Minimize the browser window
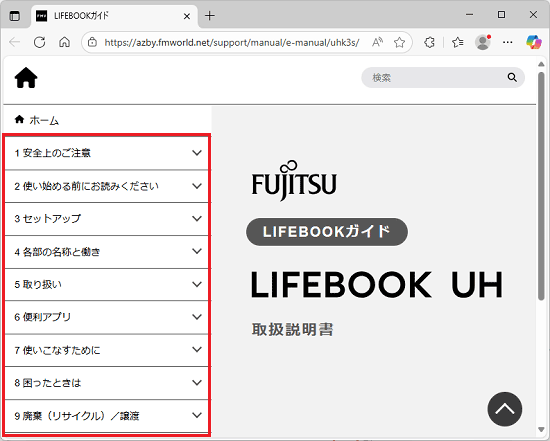Image resolution: width=550 pixels, height=441 pixels. click(469, 15)
